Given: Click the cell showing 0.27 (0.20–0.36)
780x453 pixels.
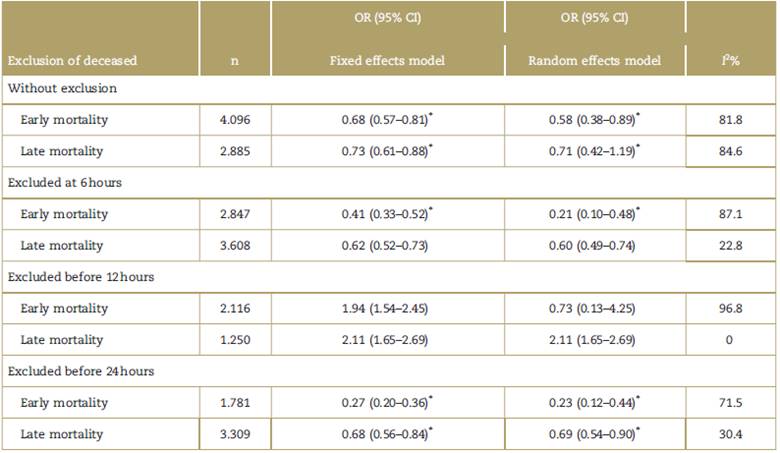Looking at the screenshot, I should [386, 403].
